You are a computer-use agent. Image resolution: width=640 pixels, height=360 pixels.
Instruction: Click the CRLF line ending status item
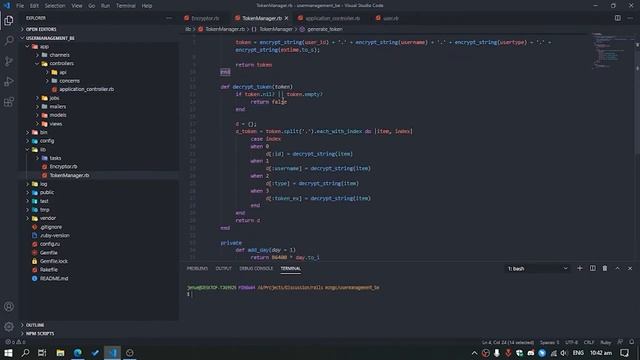(589, 342)
